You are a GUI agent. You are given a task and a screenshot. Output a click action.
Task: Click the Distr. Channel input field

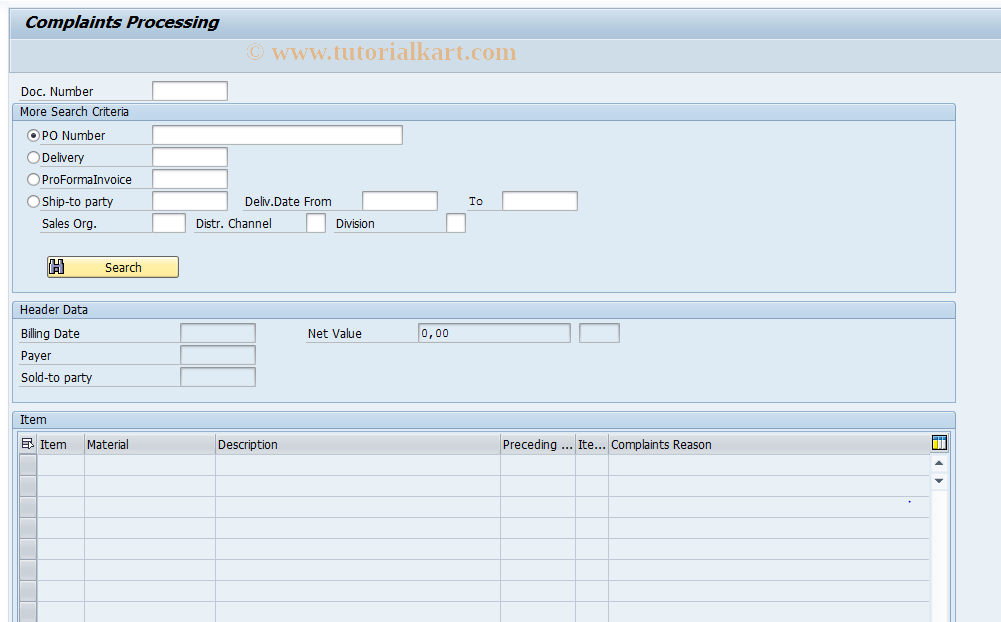click(315, 223)
